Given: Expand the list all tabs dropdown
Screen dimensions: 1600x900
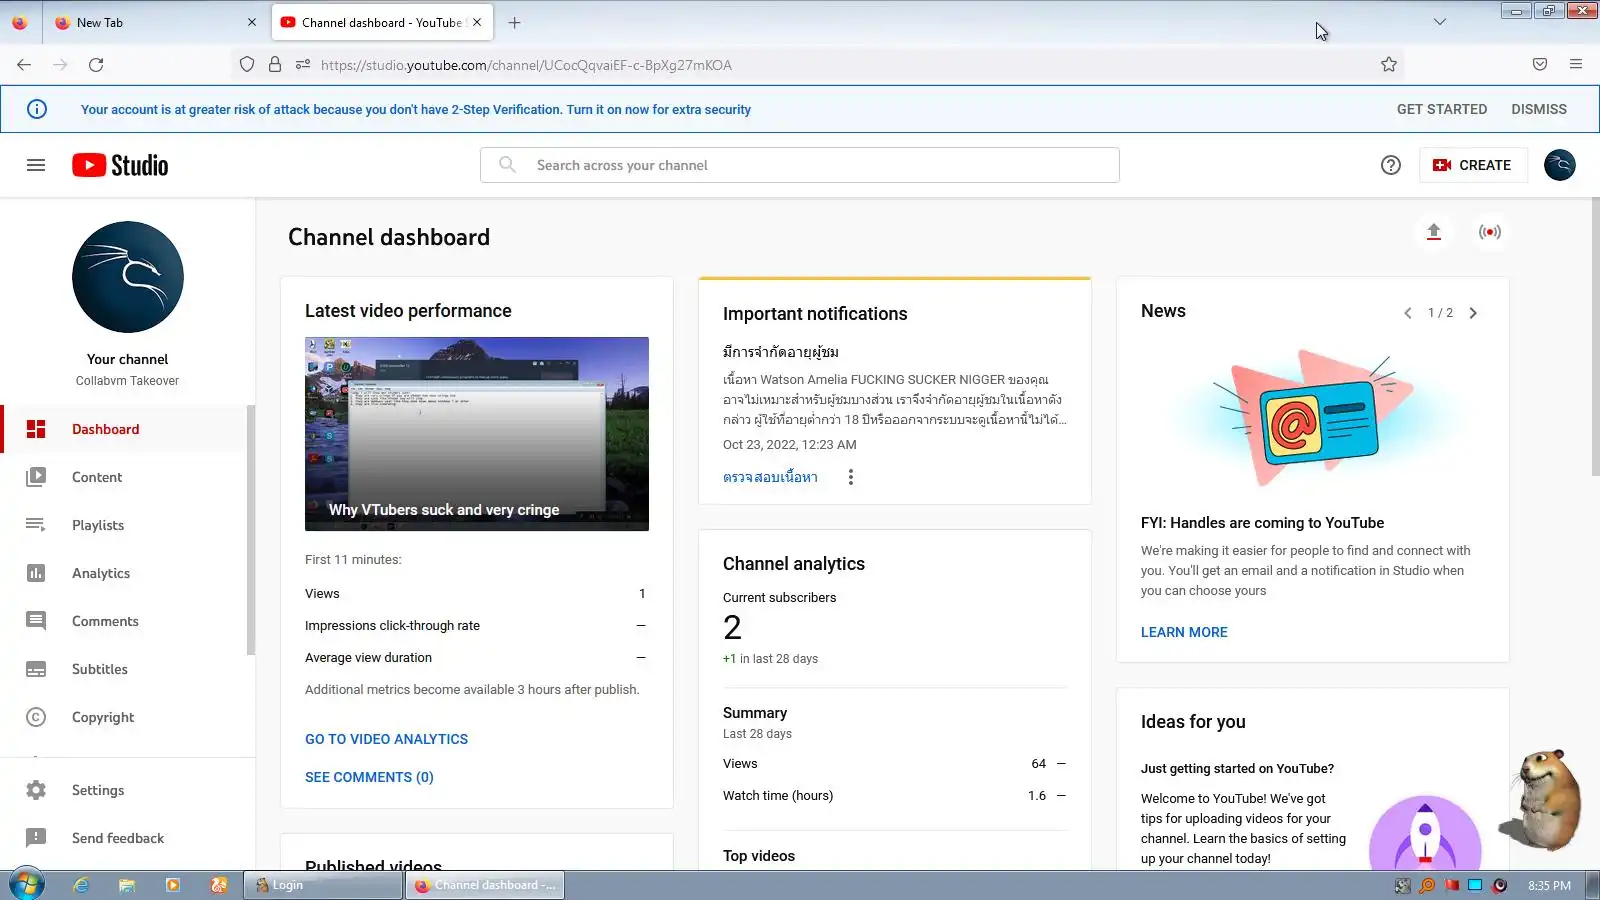Looking at the screenshot, I should (1440, 22).
